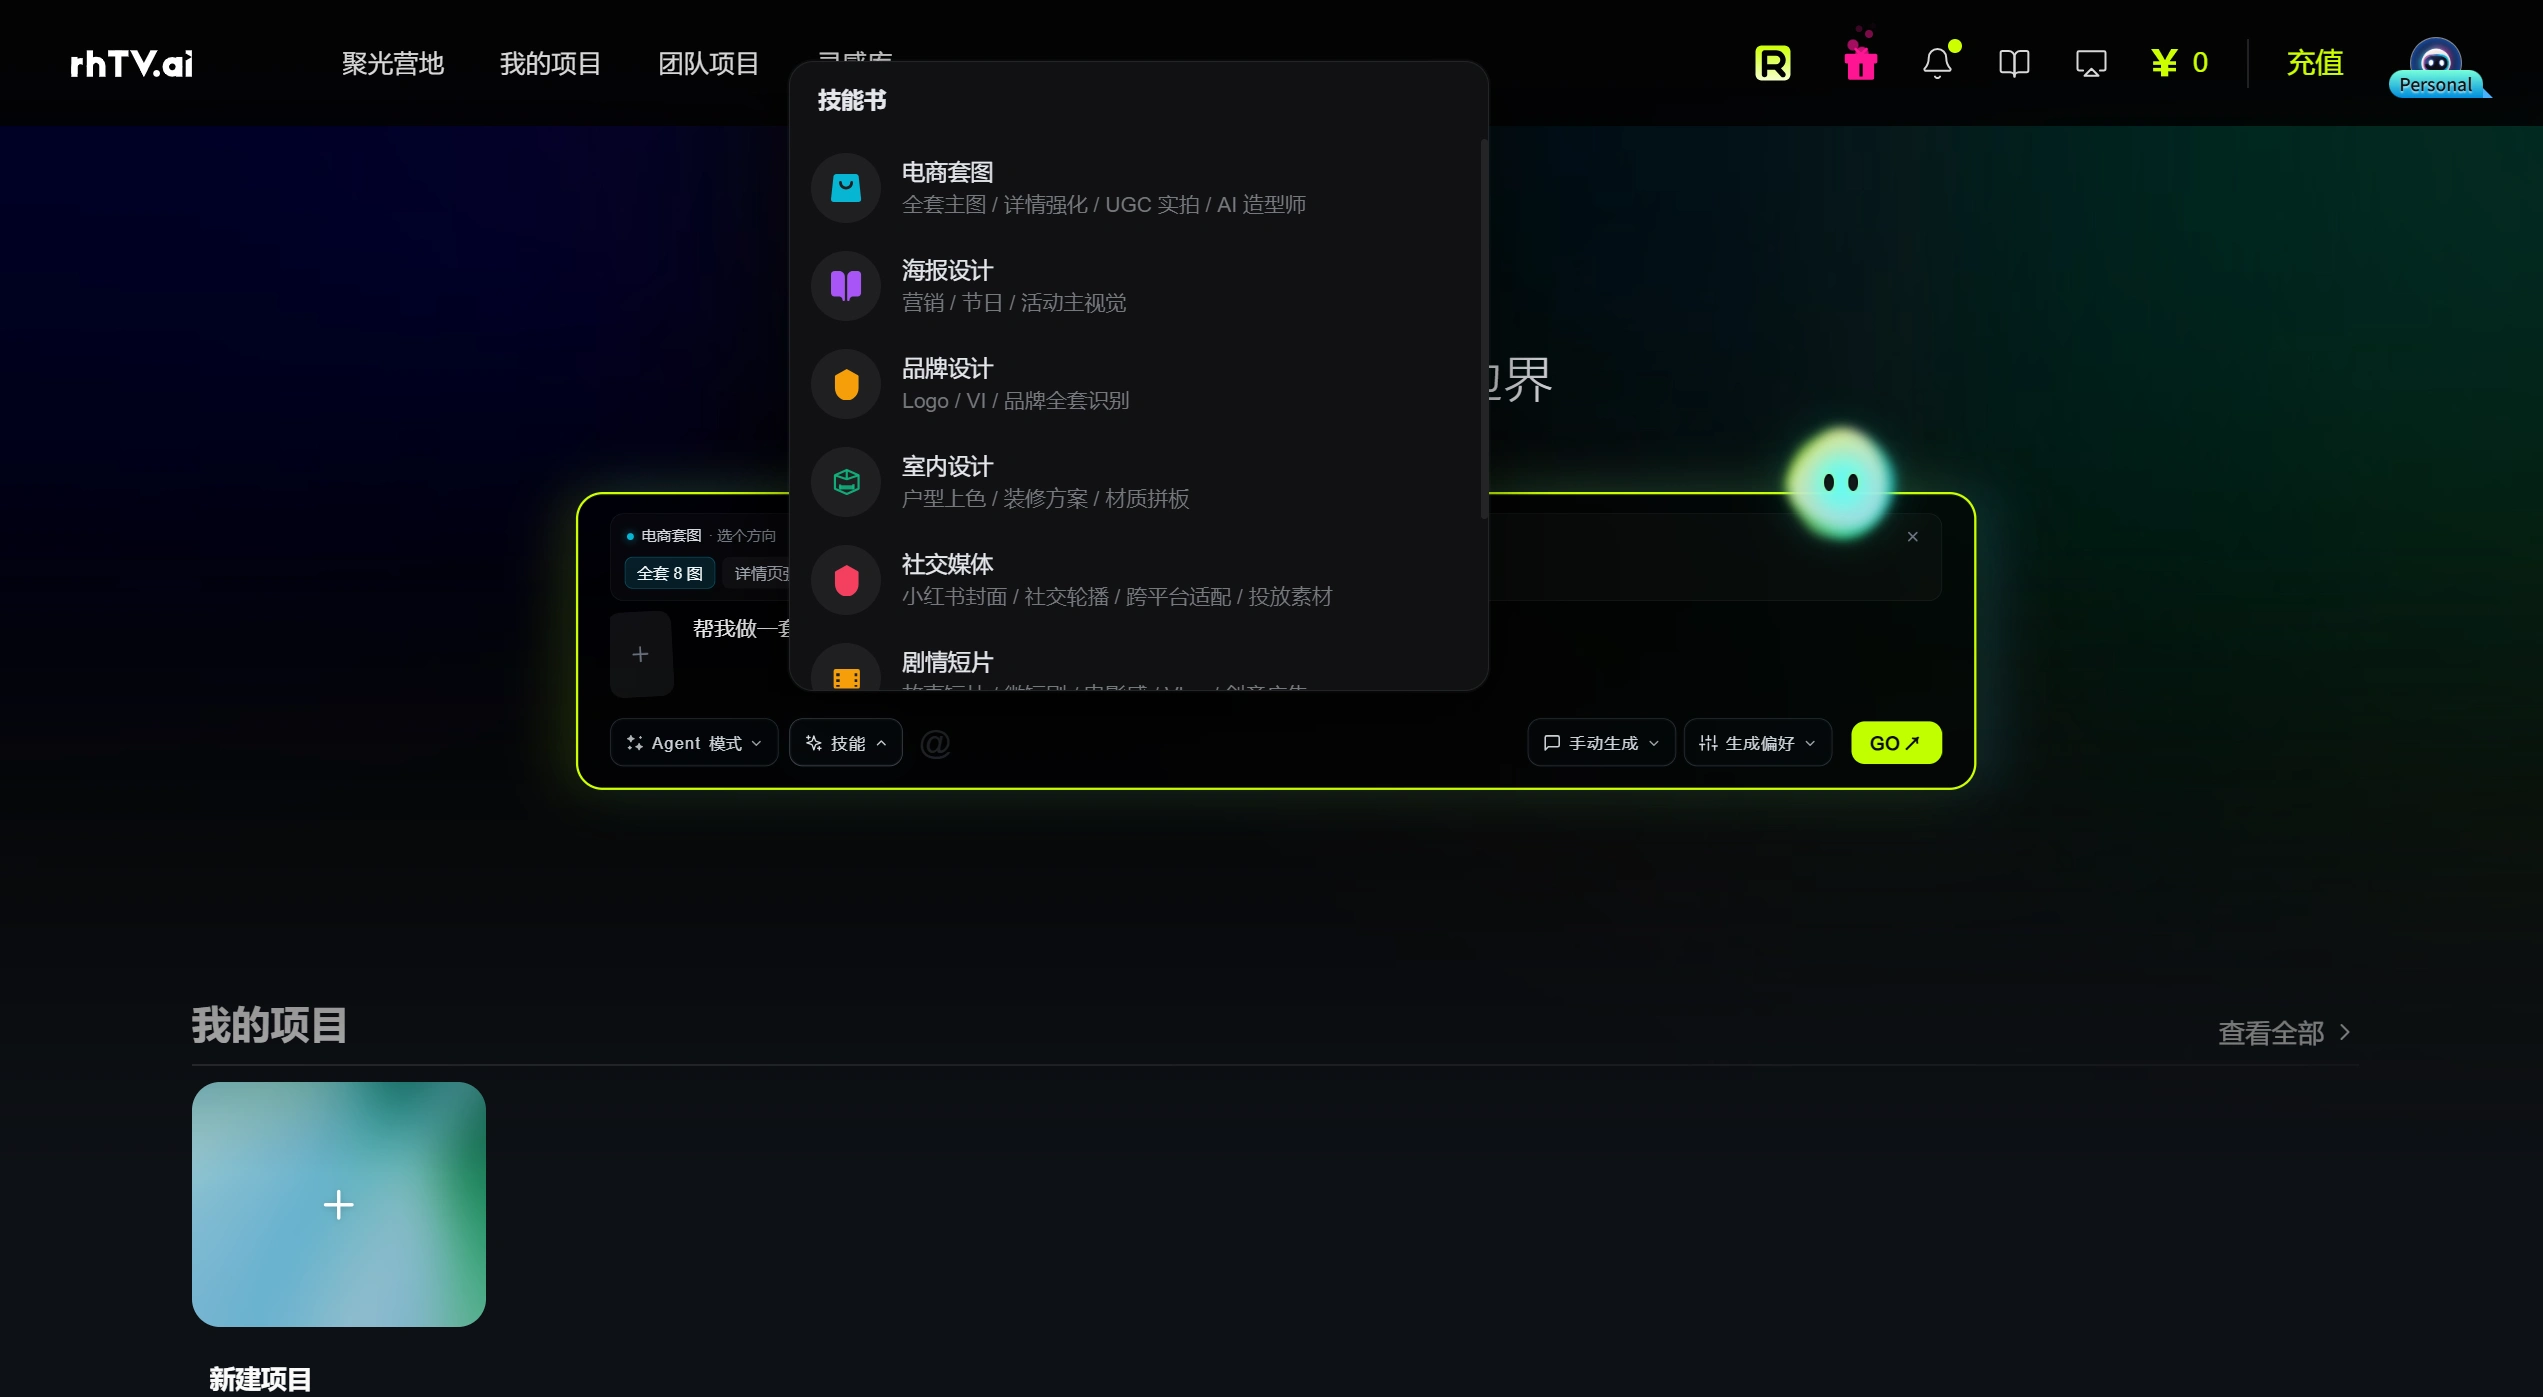
Task: Click the rhTV.ai logo
Action: [131, 64]
